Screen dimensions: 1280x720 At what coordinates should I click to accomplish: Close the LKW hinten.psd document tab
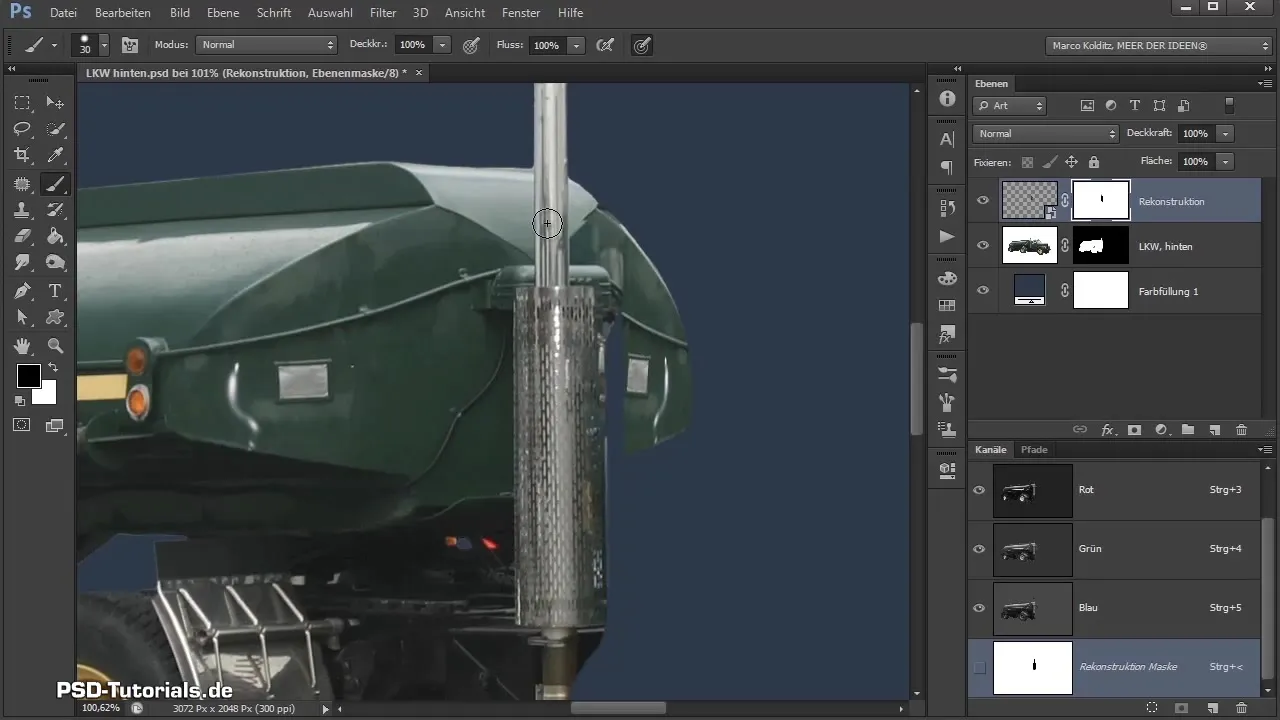coord(419,73)
